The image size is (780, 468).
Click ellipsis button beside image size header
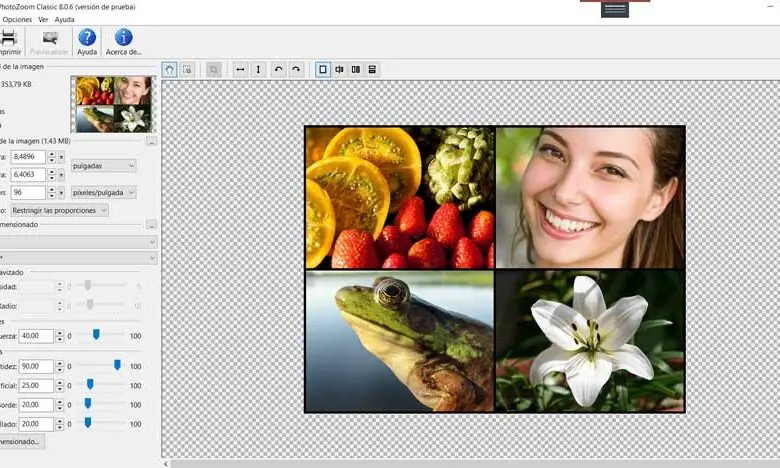[152, 141]
